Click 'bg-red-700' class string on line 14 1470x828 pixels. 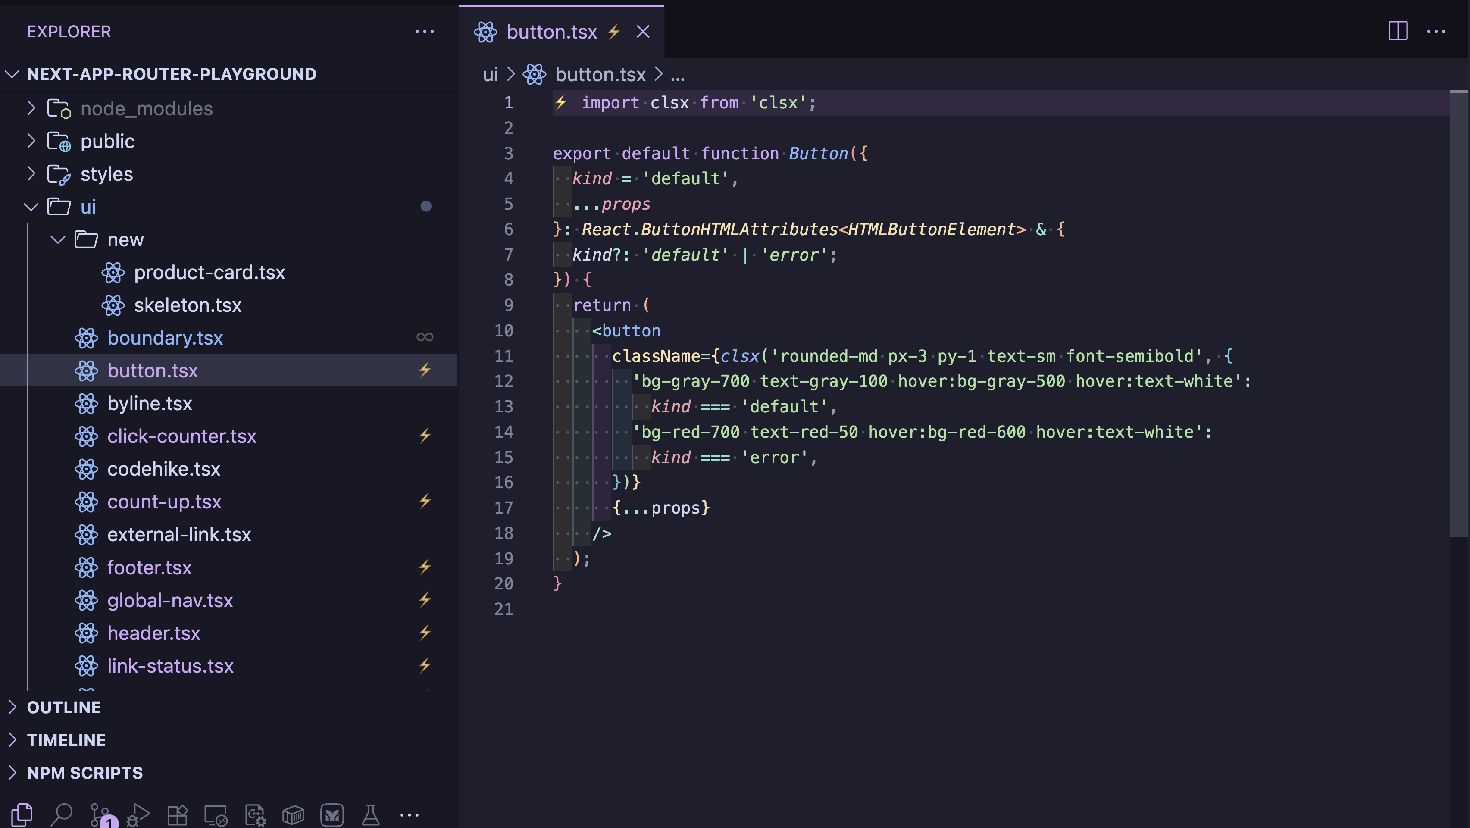pyautogui.click(x=690, y=432)
